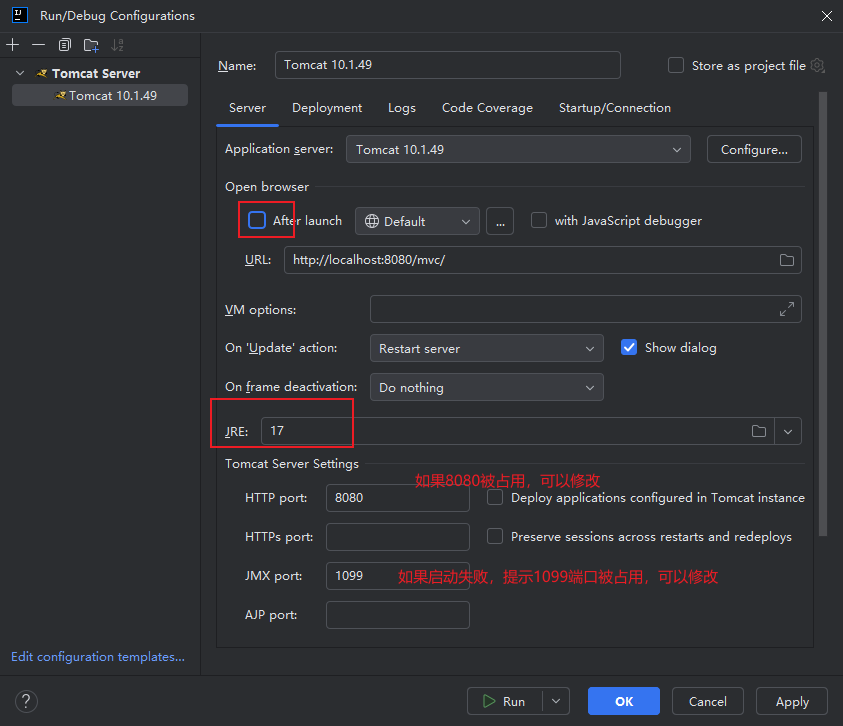Click the AJP port field

[397, 615]
